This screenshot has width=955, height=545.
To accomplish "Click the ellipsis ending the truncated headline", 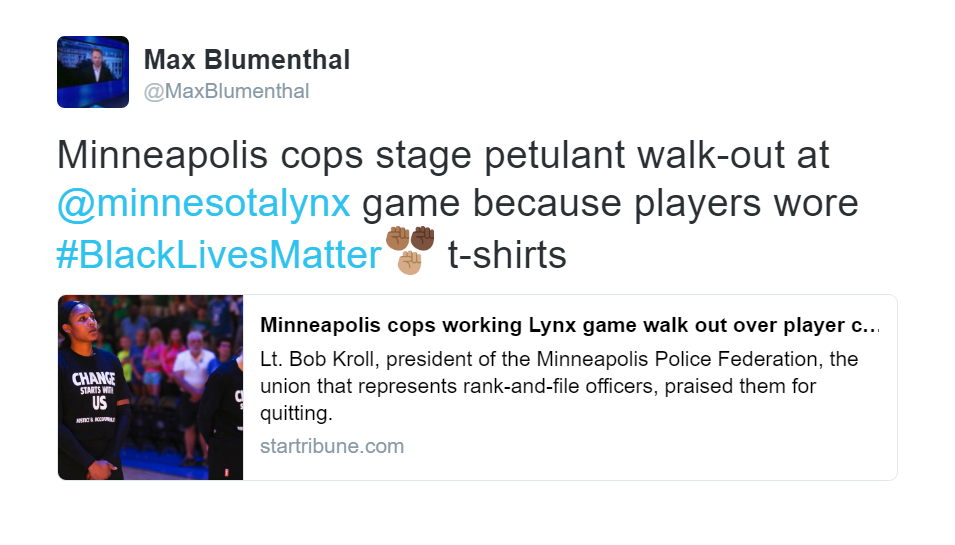I will click(873, 326).
